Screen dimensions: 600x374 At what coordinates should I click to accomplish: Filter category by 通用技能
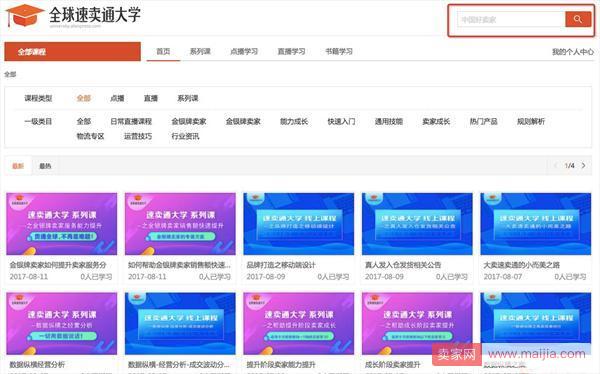389,121
